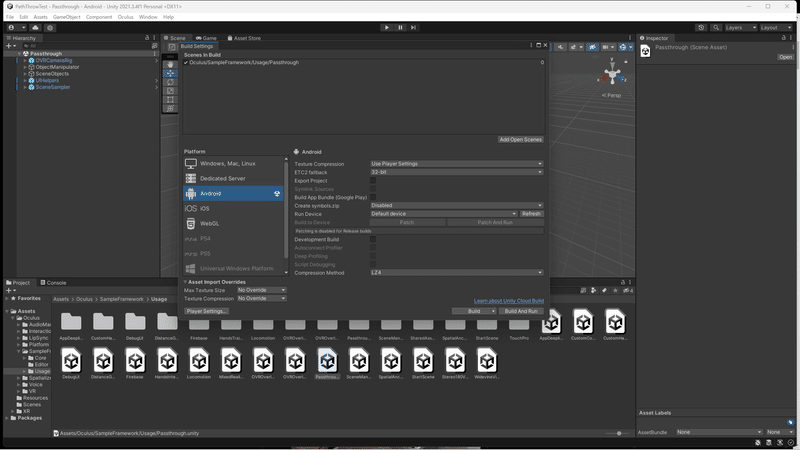Click the Pause button
The width and height of the screenshot is (800, 450).
tap(400, 28)
